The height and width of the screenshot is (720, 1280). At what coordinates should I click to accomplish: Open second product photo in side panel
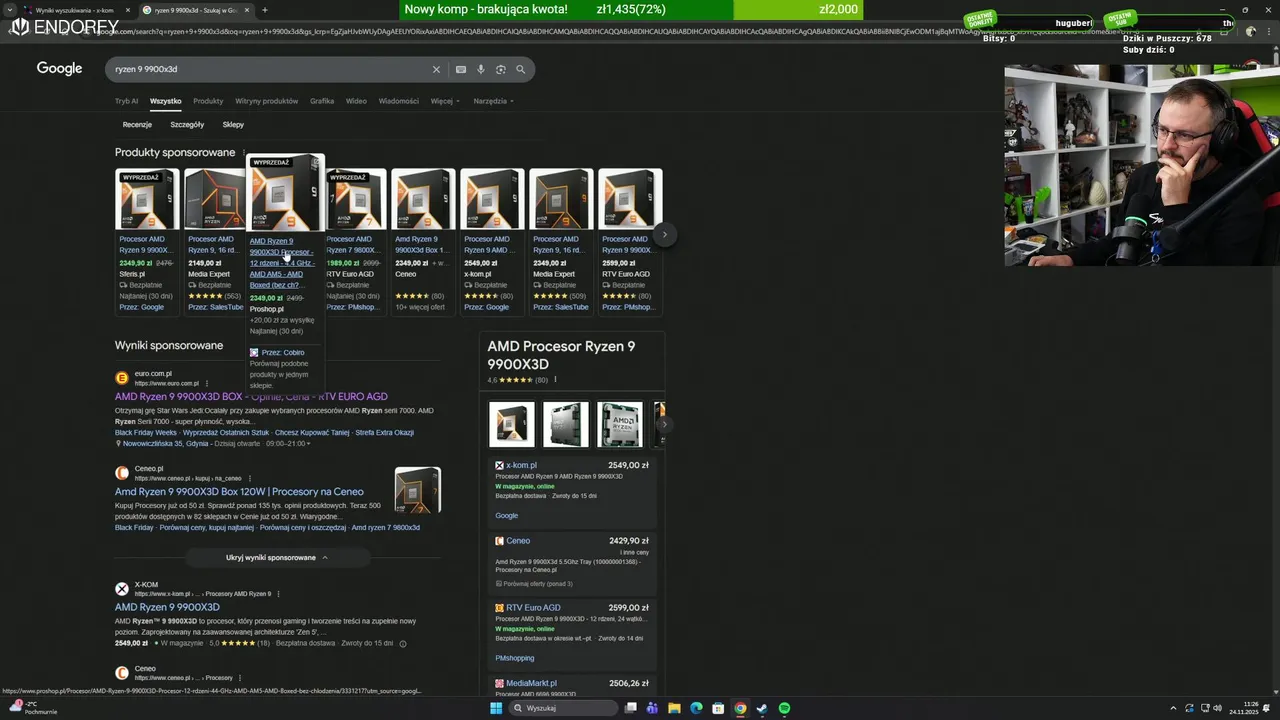[566, 424]
